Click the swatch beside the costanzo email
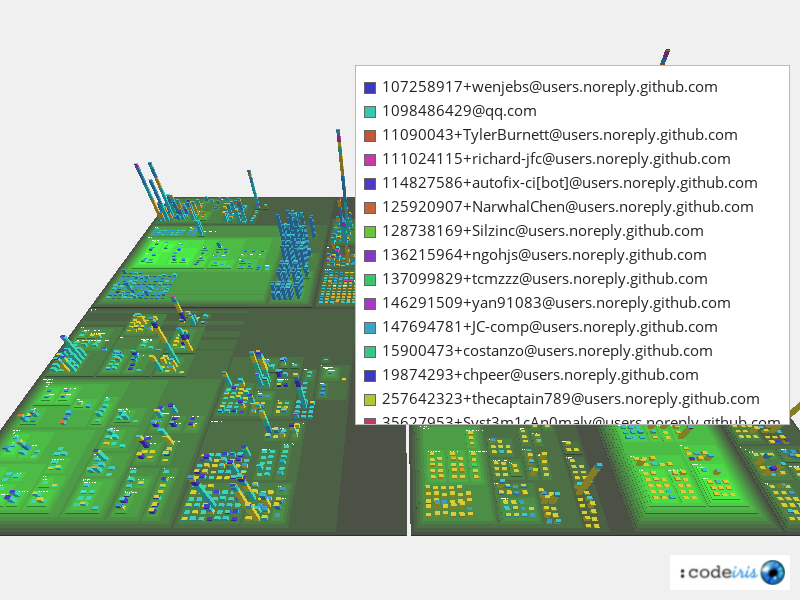Image resolution: width=800 pixels, height=600 pixels. click(x=370, y=352)
